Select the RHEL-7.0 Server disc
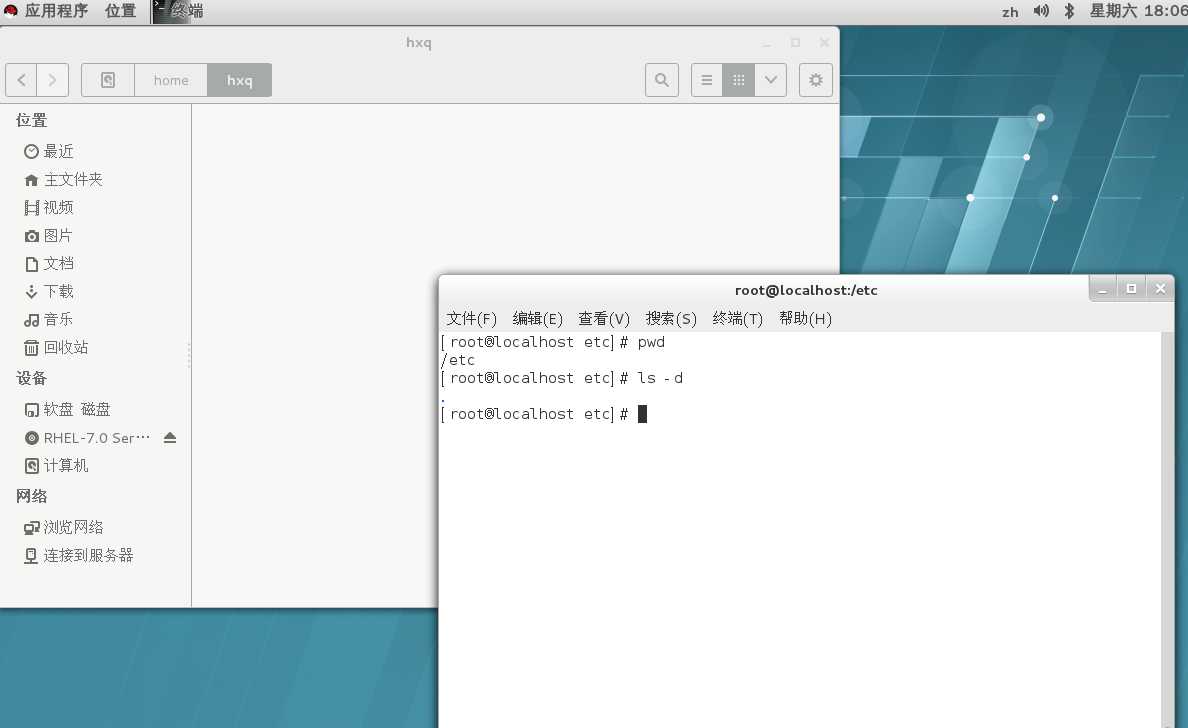1188x728 pixels. (87, 438)
